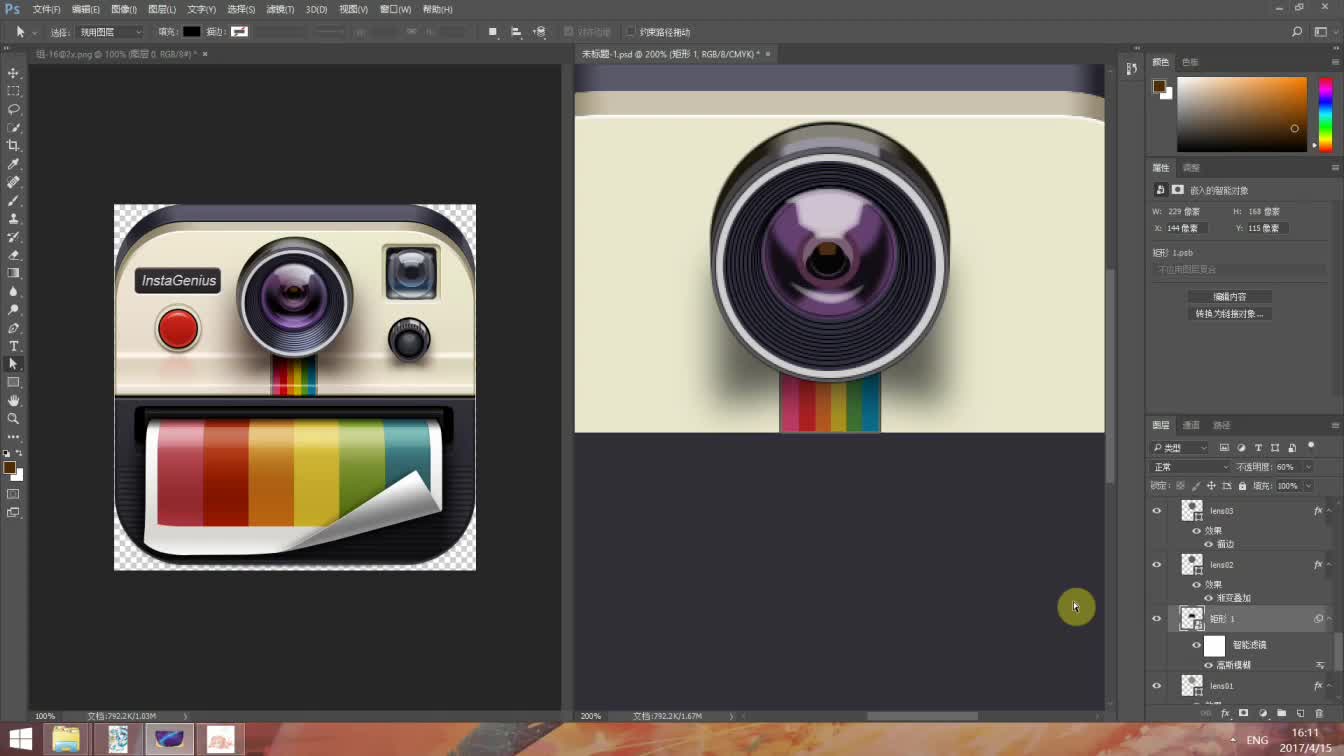Hide the 矩形 1 layer
1344x756 pixels.
click(1157, 619)
